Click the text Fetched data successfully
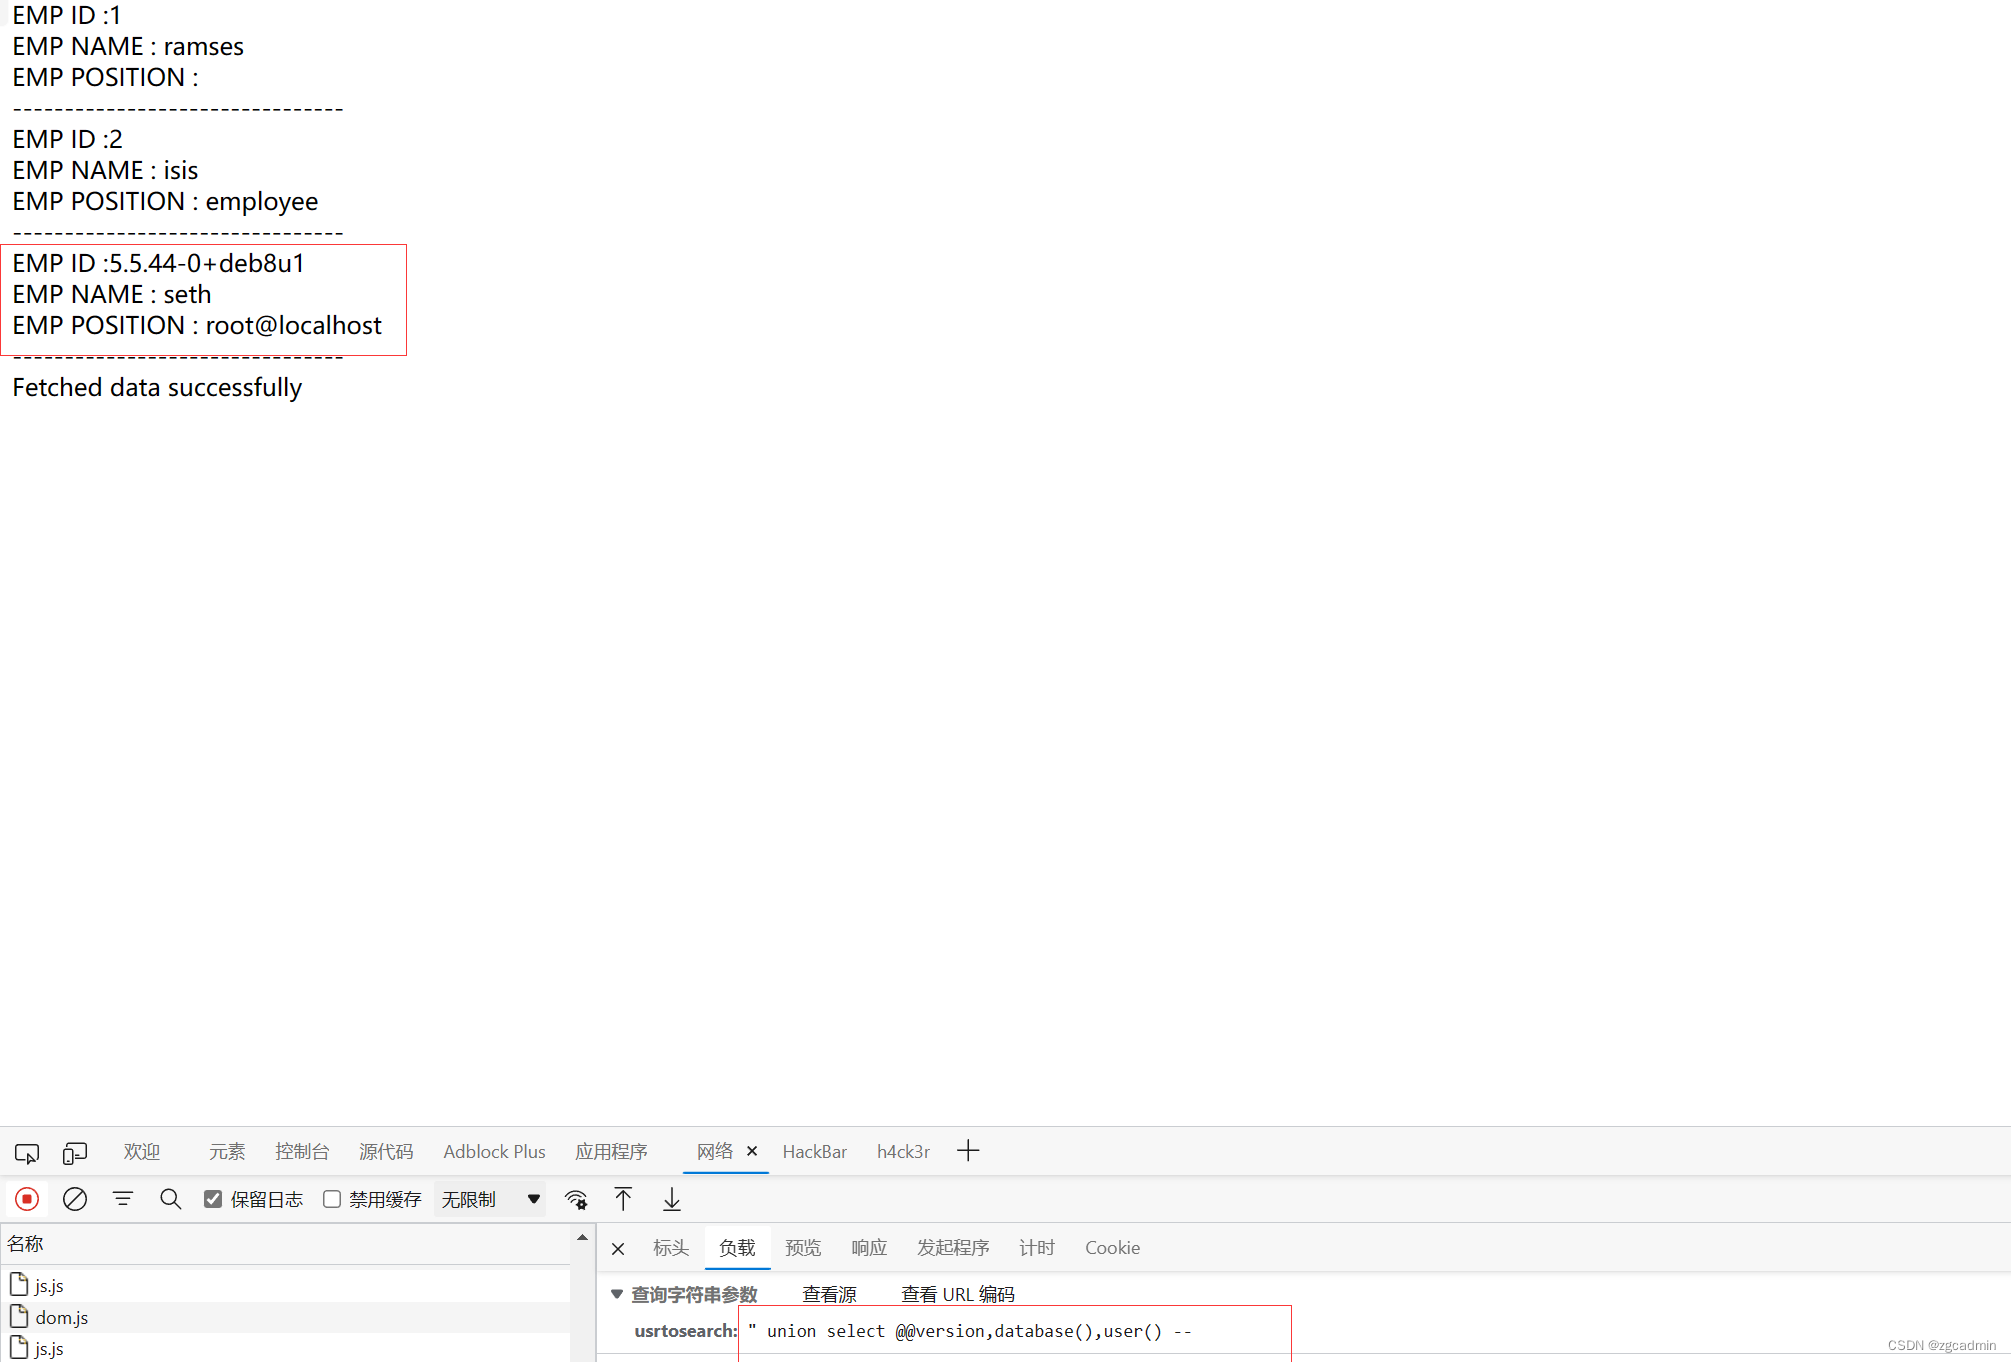 click(157, 388)
